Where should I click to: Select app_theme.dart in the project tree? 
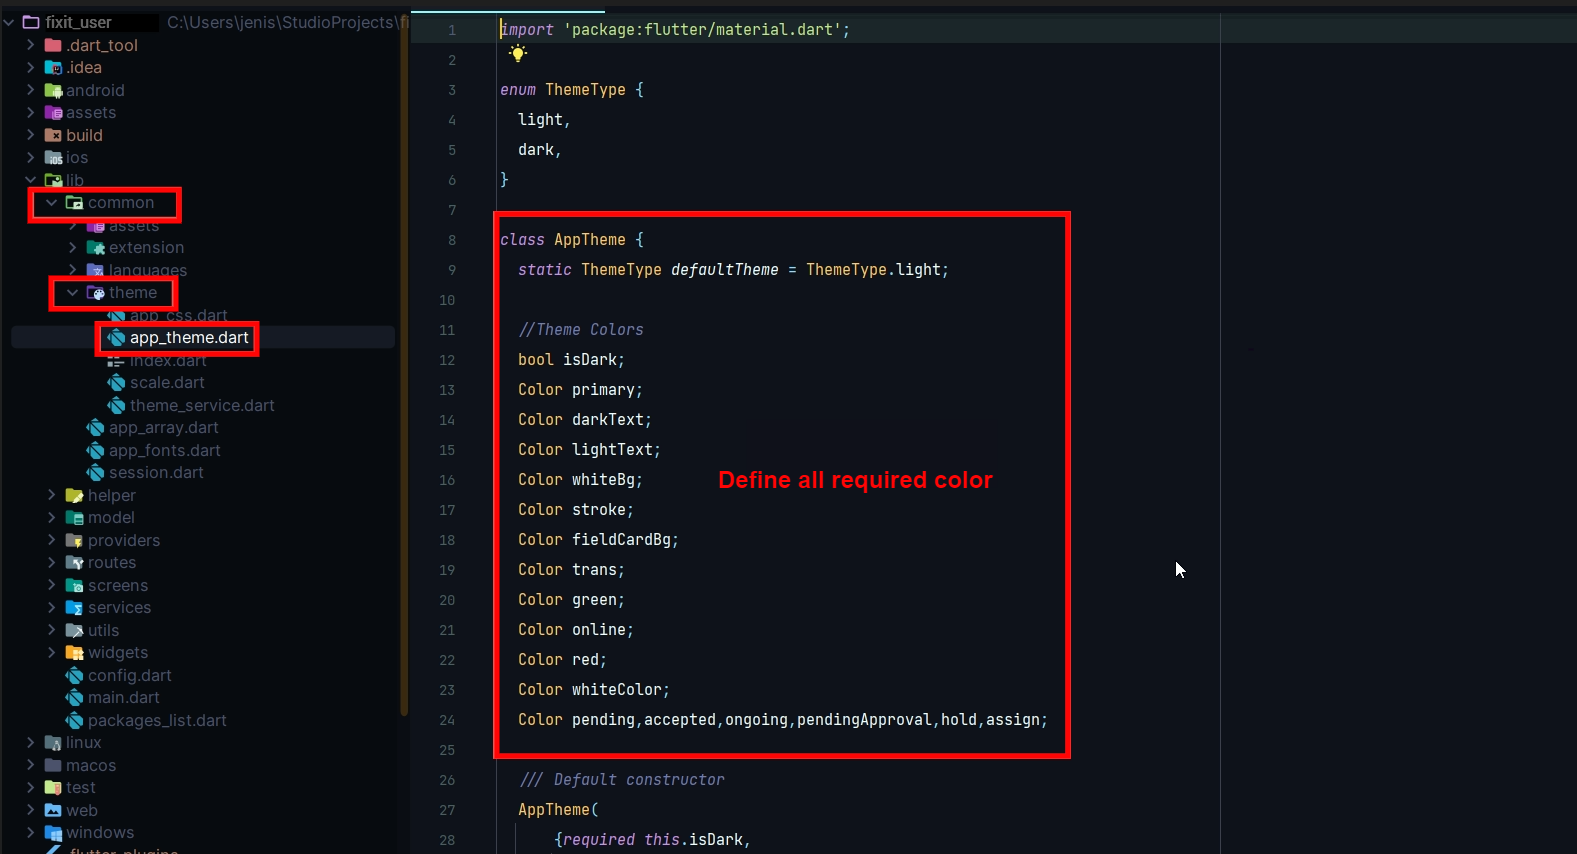[x=189, y=338]
